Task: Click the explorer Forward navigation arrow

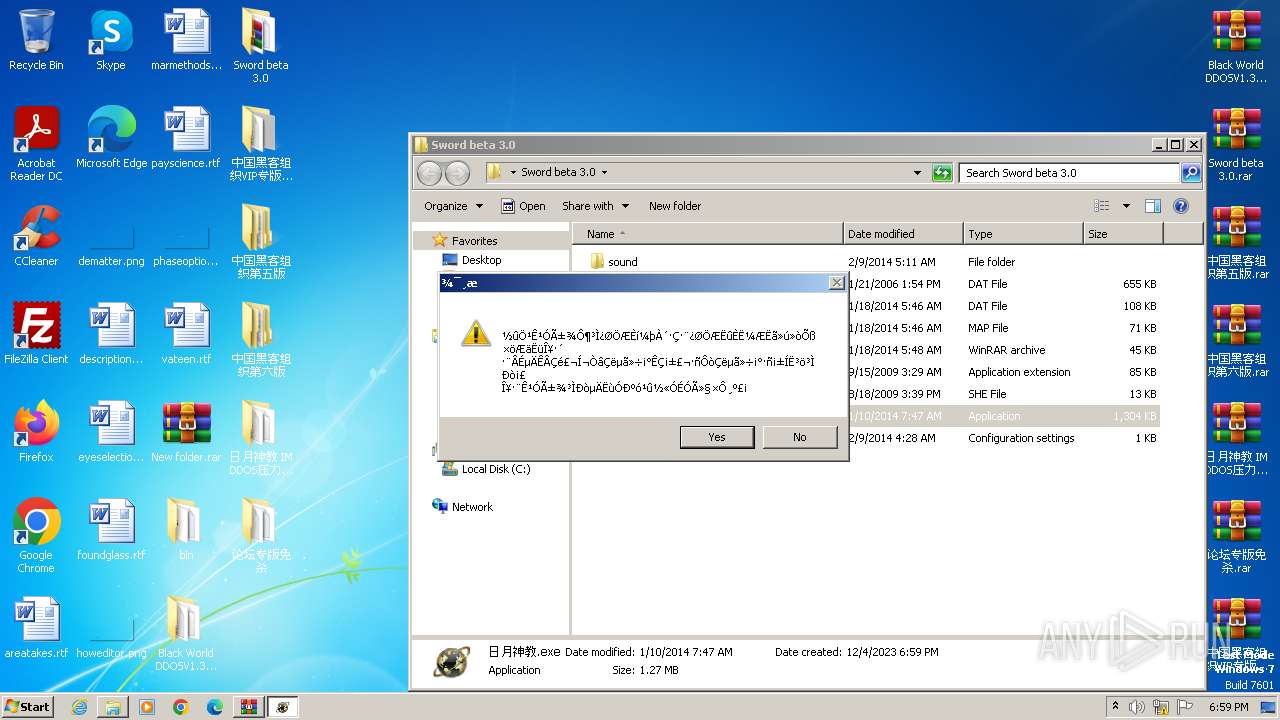Action: click(x=457, y=173)
